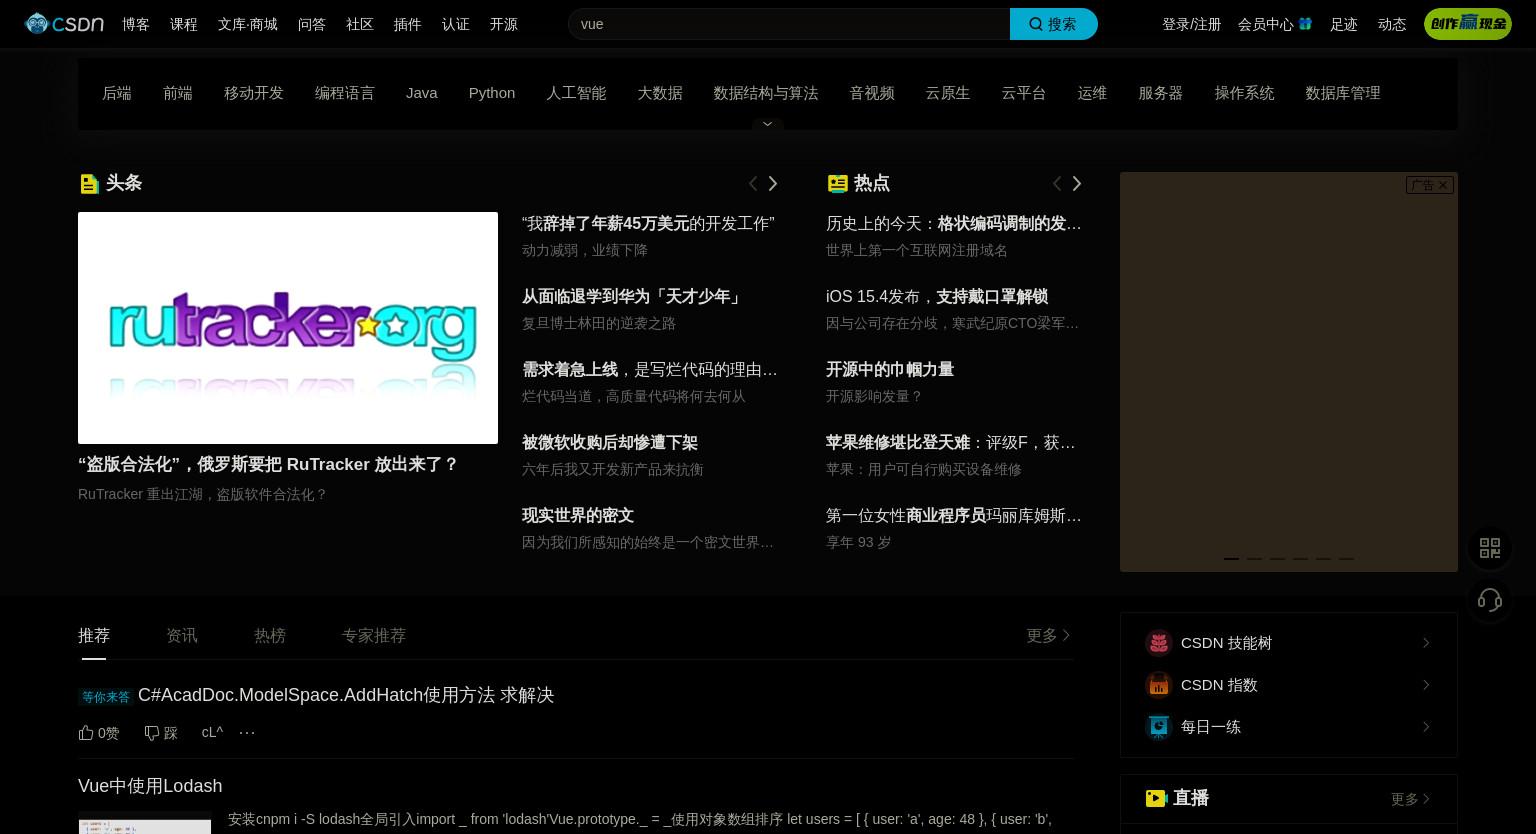
Task: Like the C# AddHatch post (0赞)
Action: (x=98, y=733)
